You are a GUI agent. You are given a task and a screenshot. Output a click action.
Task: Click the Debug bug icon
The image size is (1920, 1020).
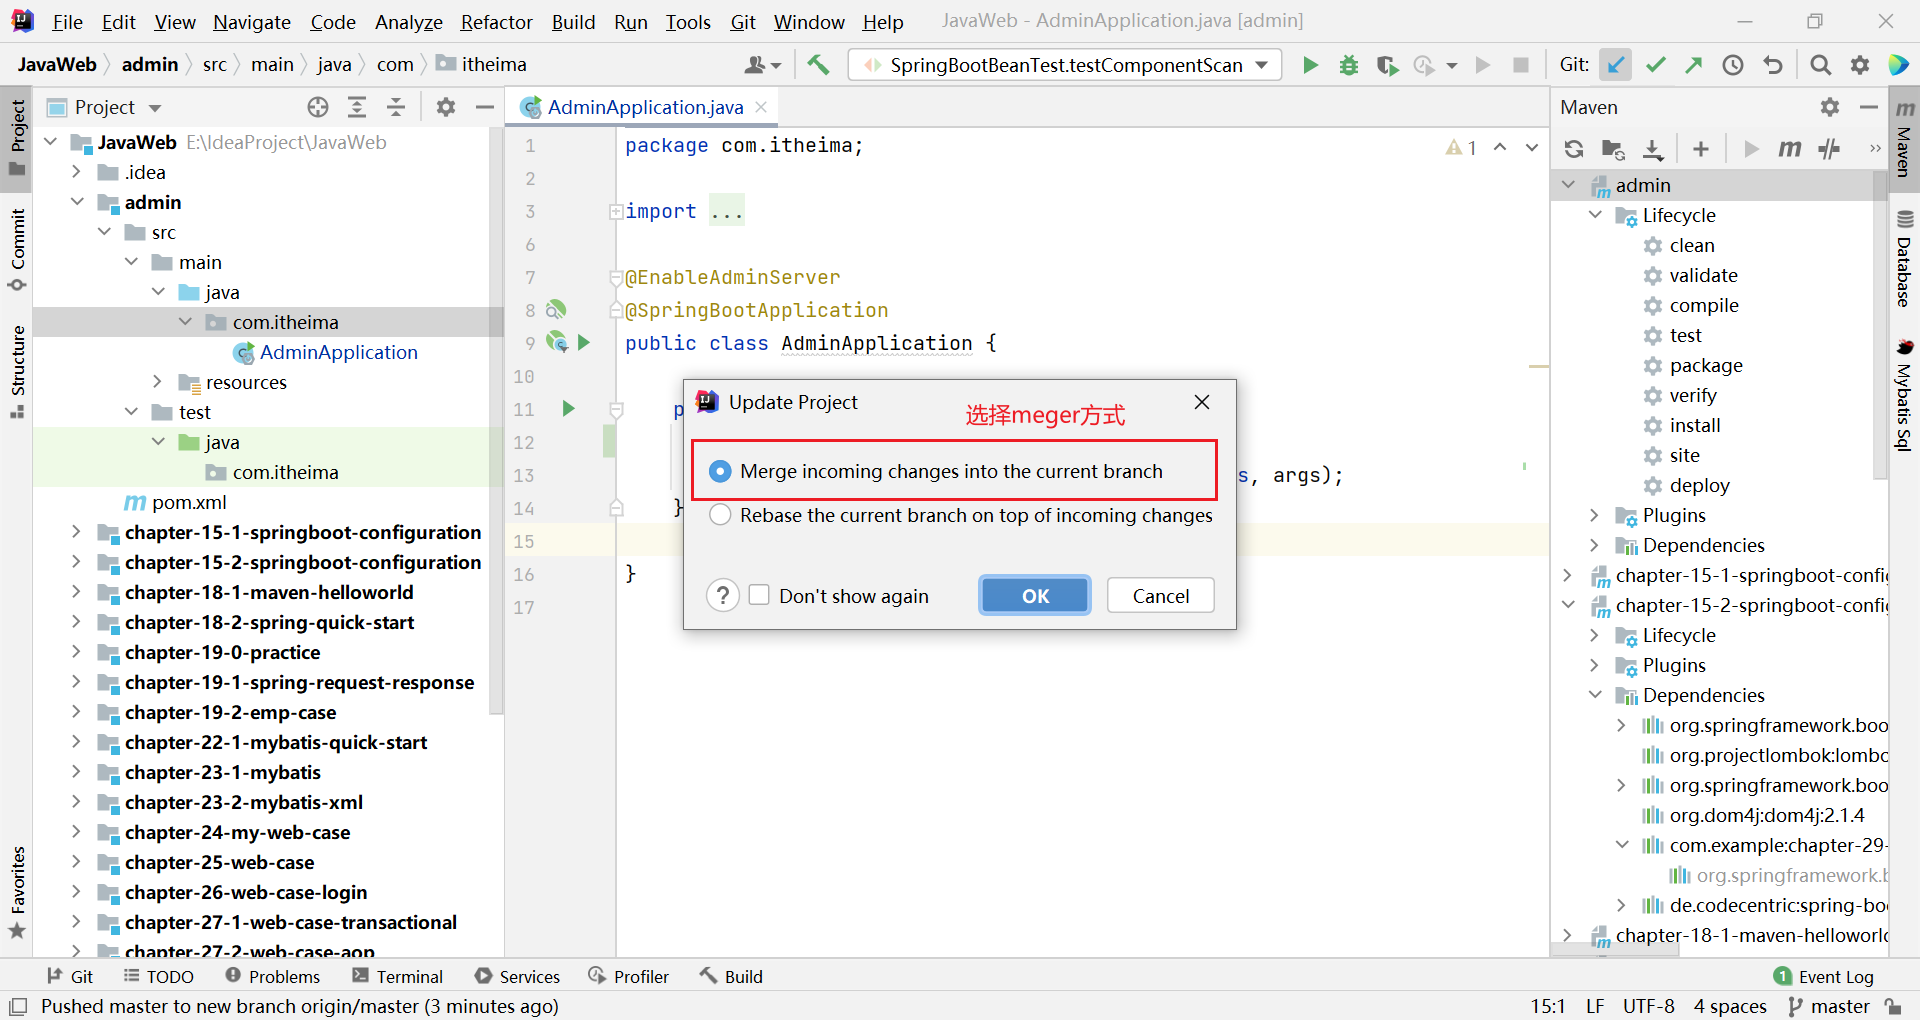1349,65
